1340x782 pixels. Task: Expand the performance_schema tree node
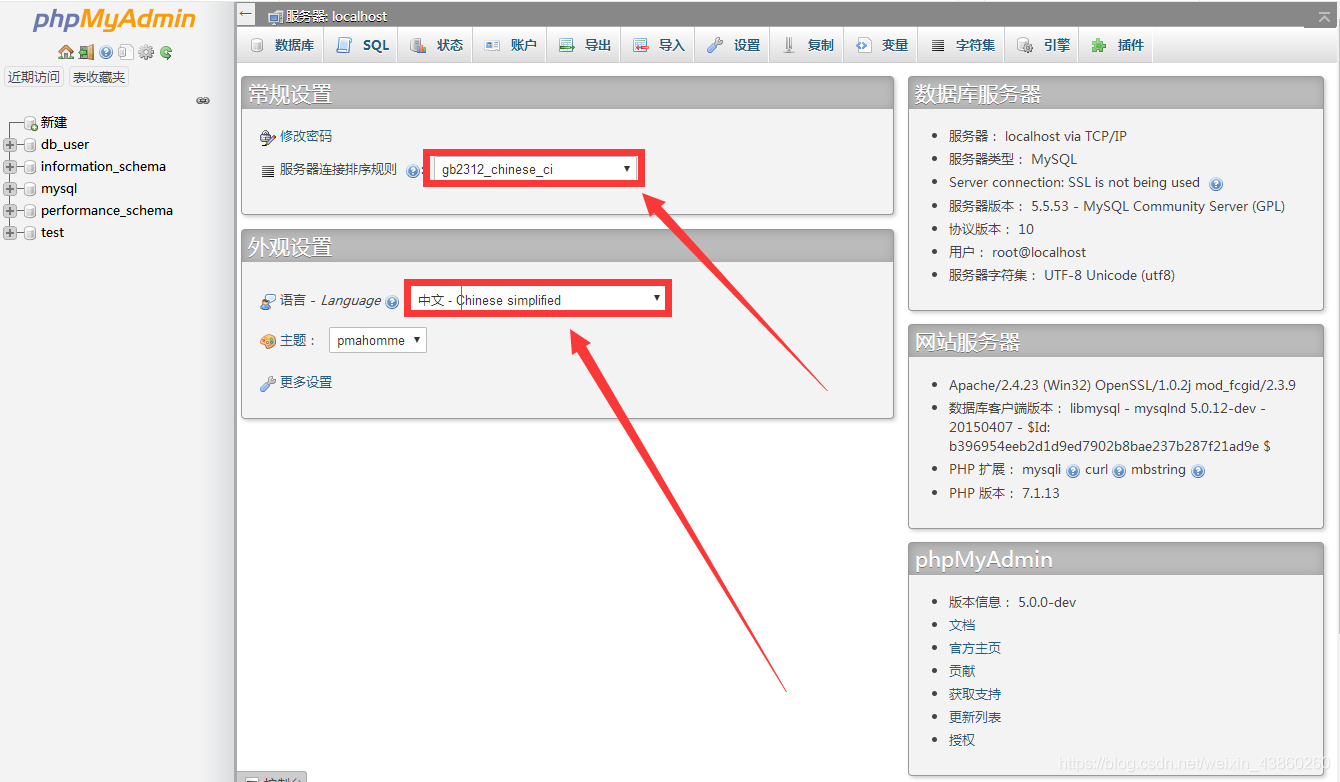pyautogui.click(x=10, y=211)
